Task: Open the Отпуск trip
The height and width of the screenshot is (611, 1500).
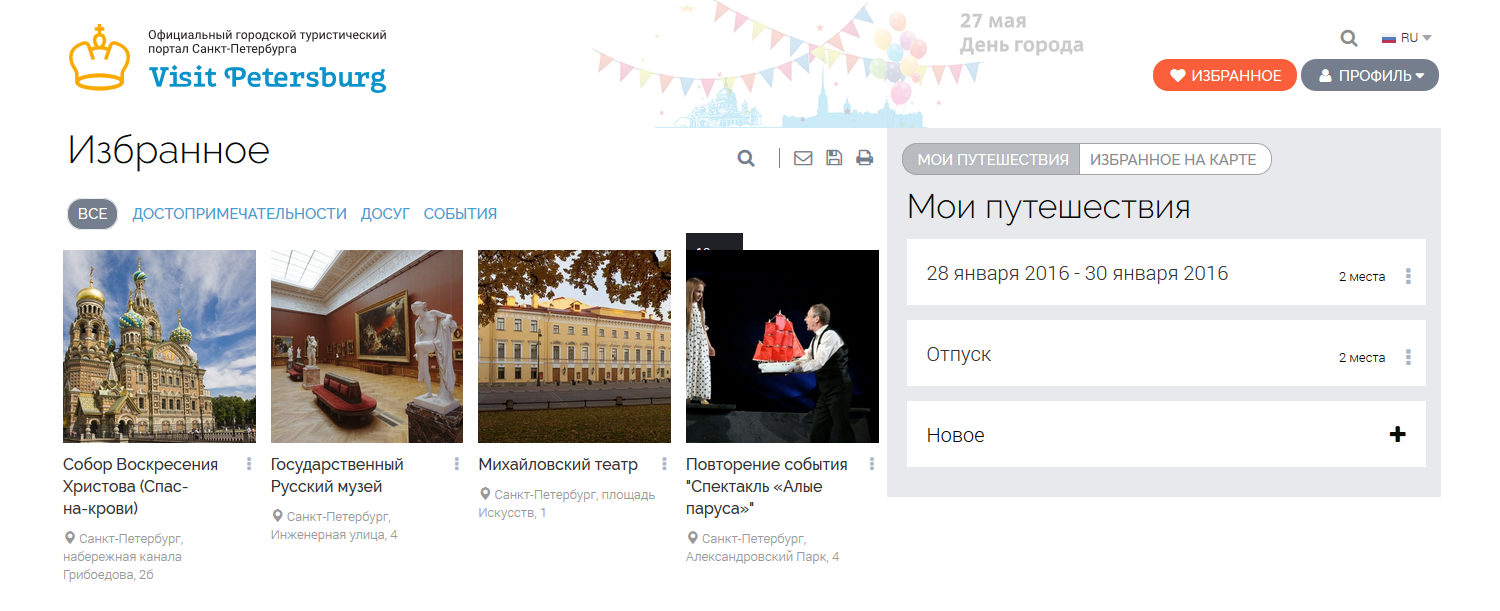Action: click(x=959, y=354)
